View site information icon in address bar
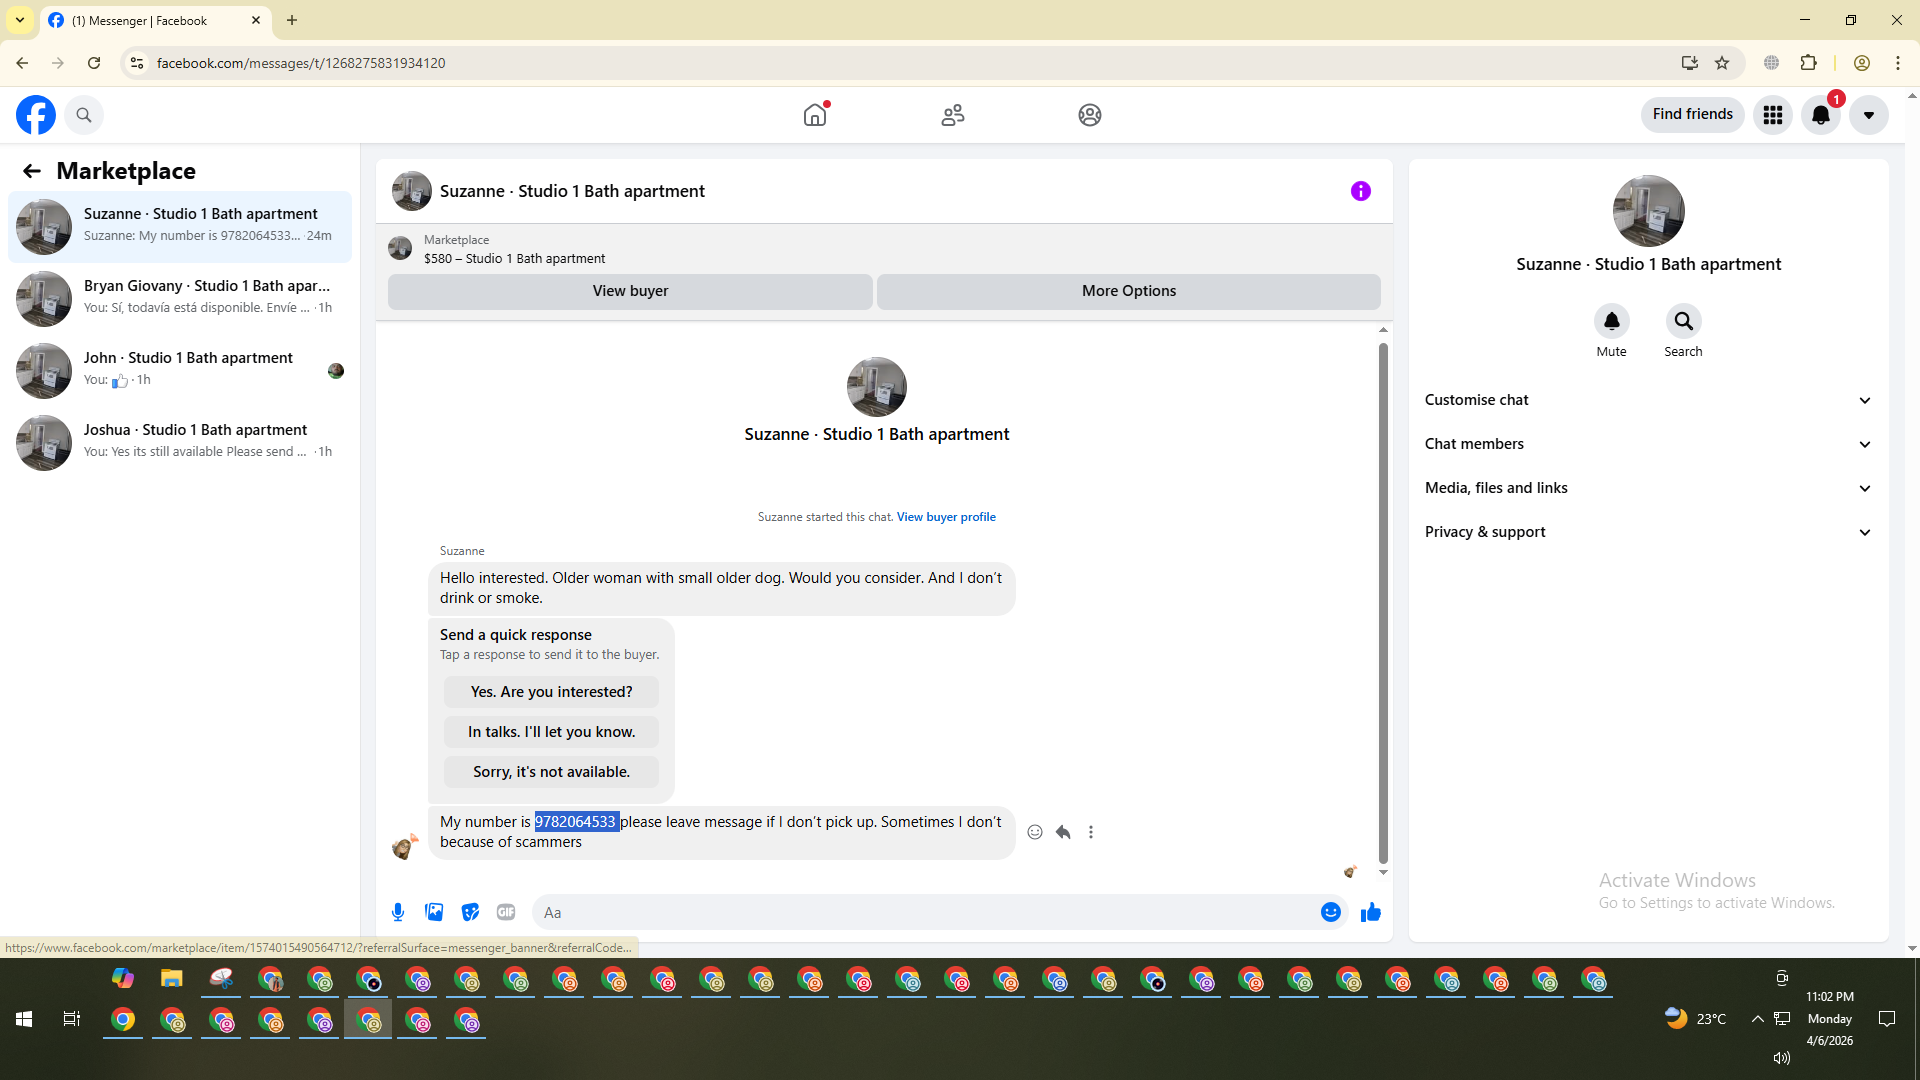Screen dimensions: 1920x1080 (x=137, y=63)
